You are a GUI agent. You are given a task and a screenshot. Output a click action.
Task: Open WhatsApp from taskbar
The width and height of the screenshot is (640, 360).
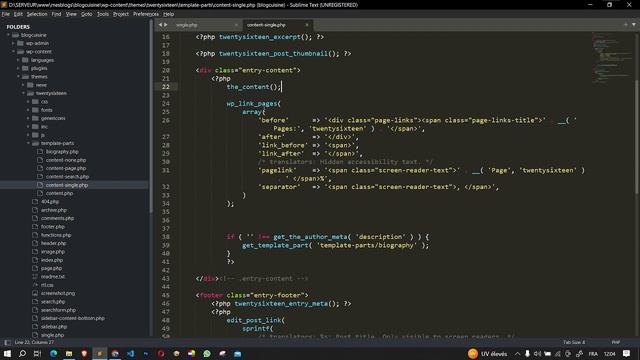click(207, 353)
